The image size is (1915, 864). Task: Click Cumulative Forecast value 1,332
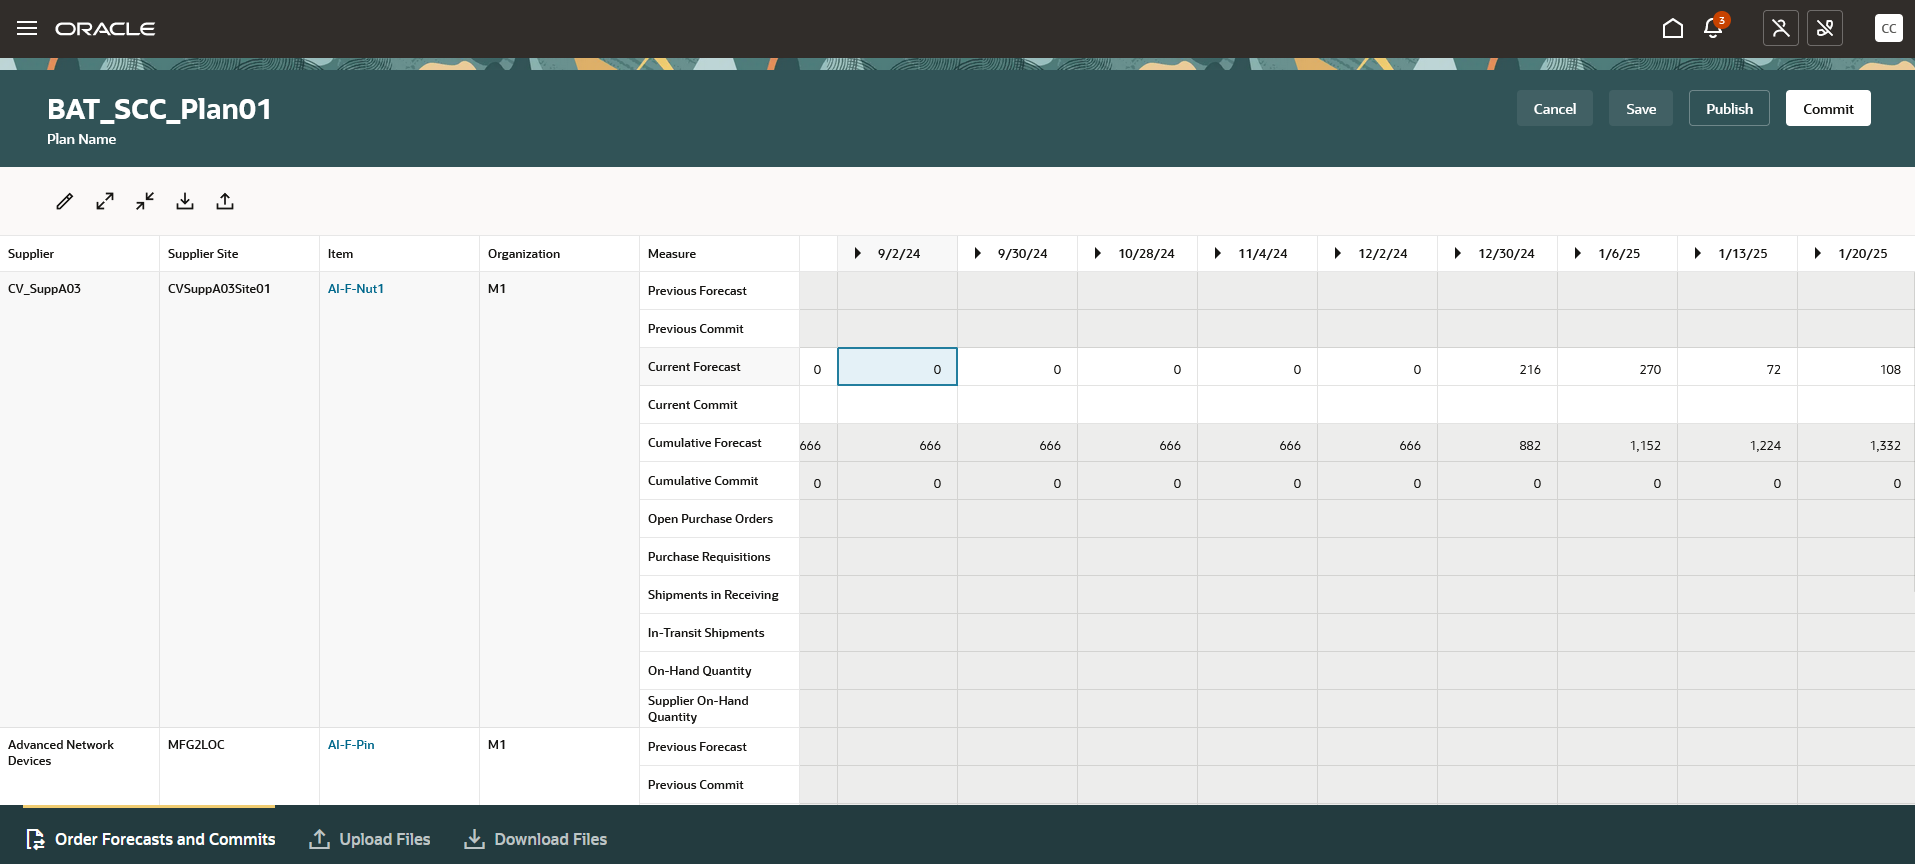(x=1856, y=443)
